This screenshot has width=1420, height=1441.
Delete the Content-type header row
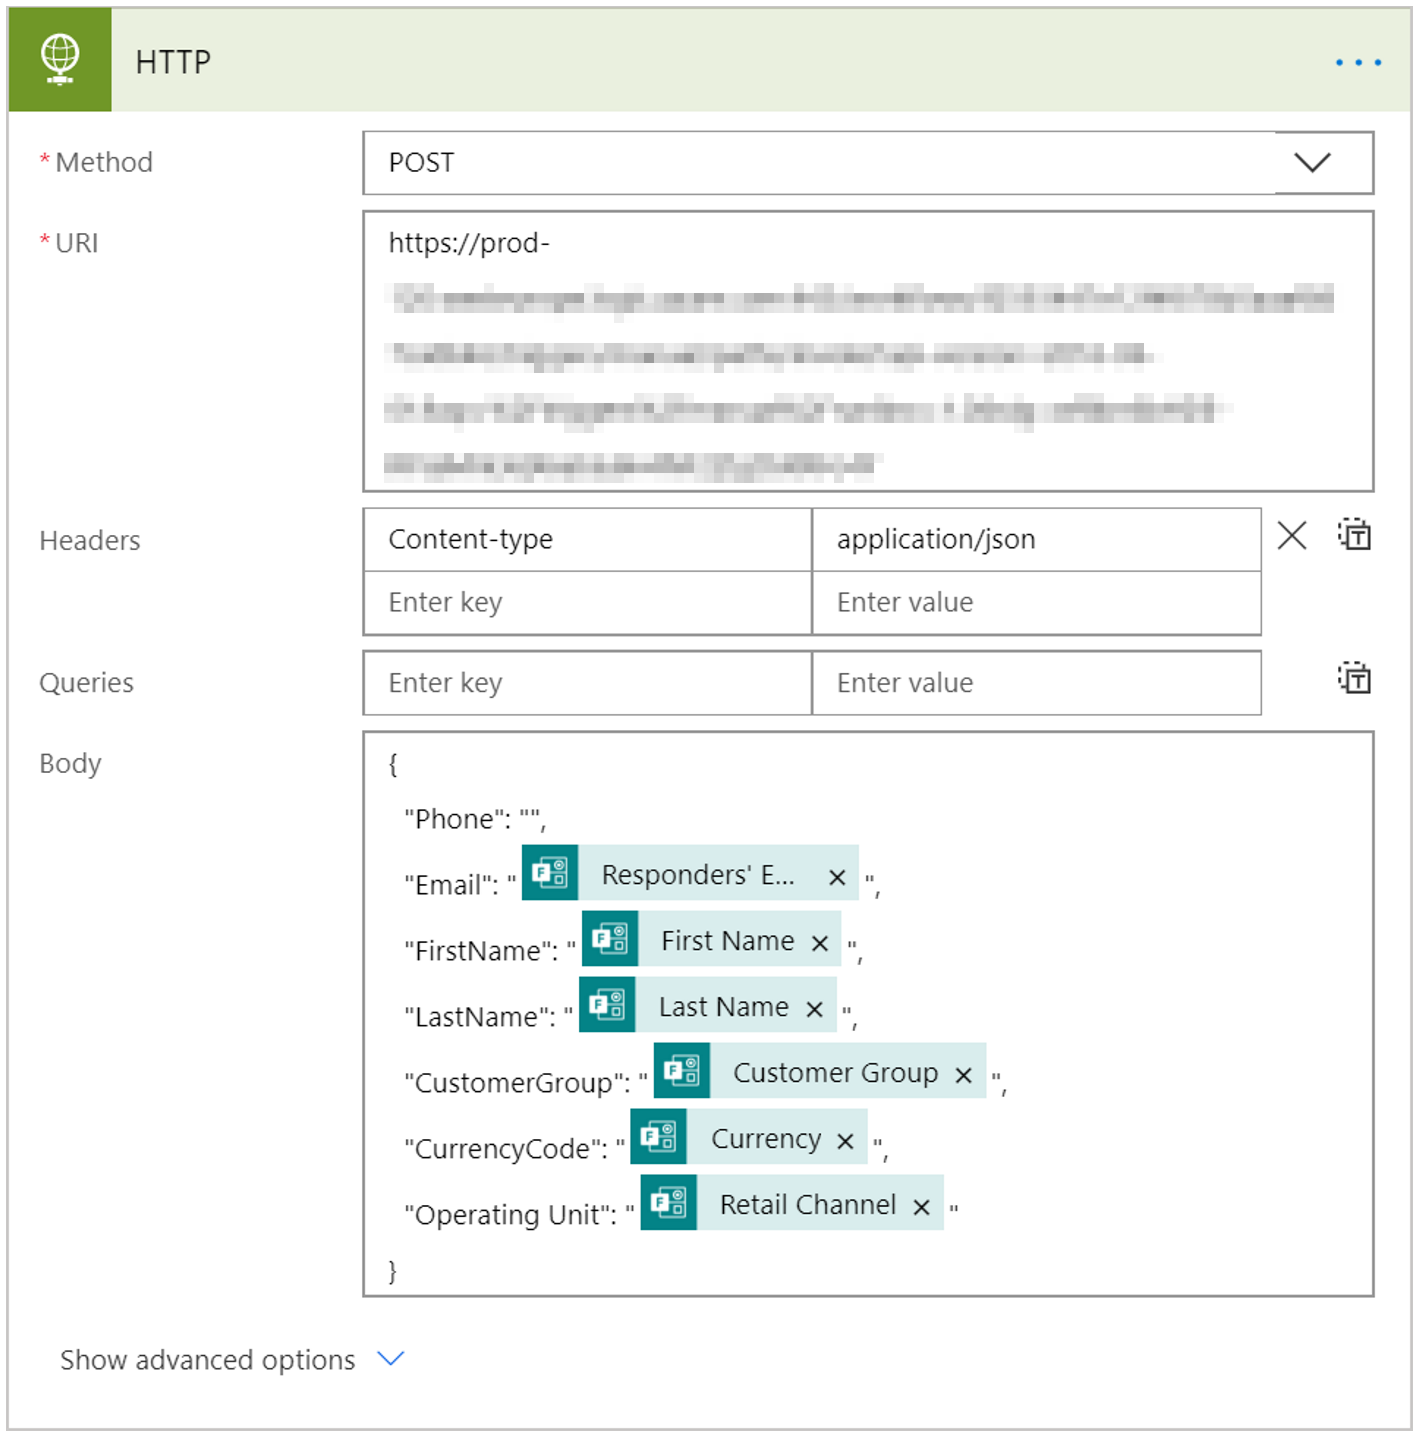(1292, 536)
